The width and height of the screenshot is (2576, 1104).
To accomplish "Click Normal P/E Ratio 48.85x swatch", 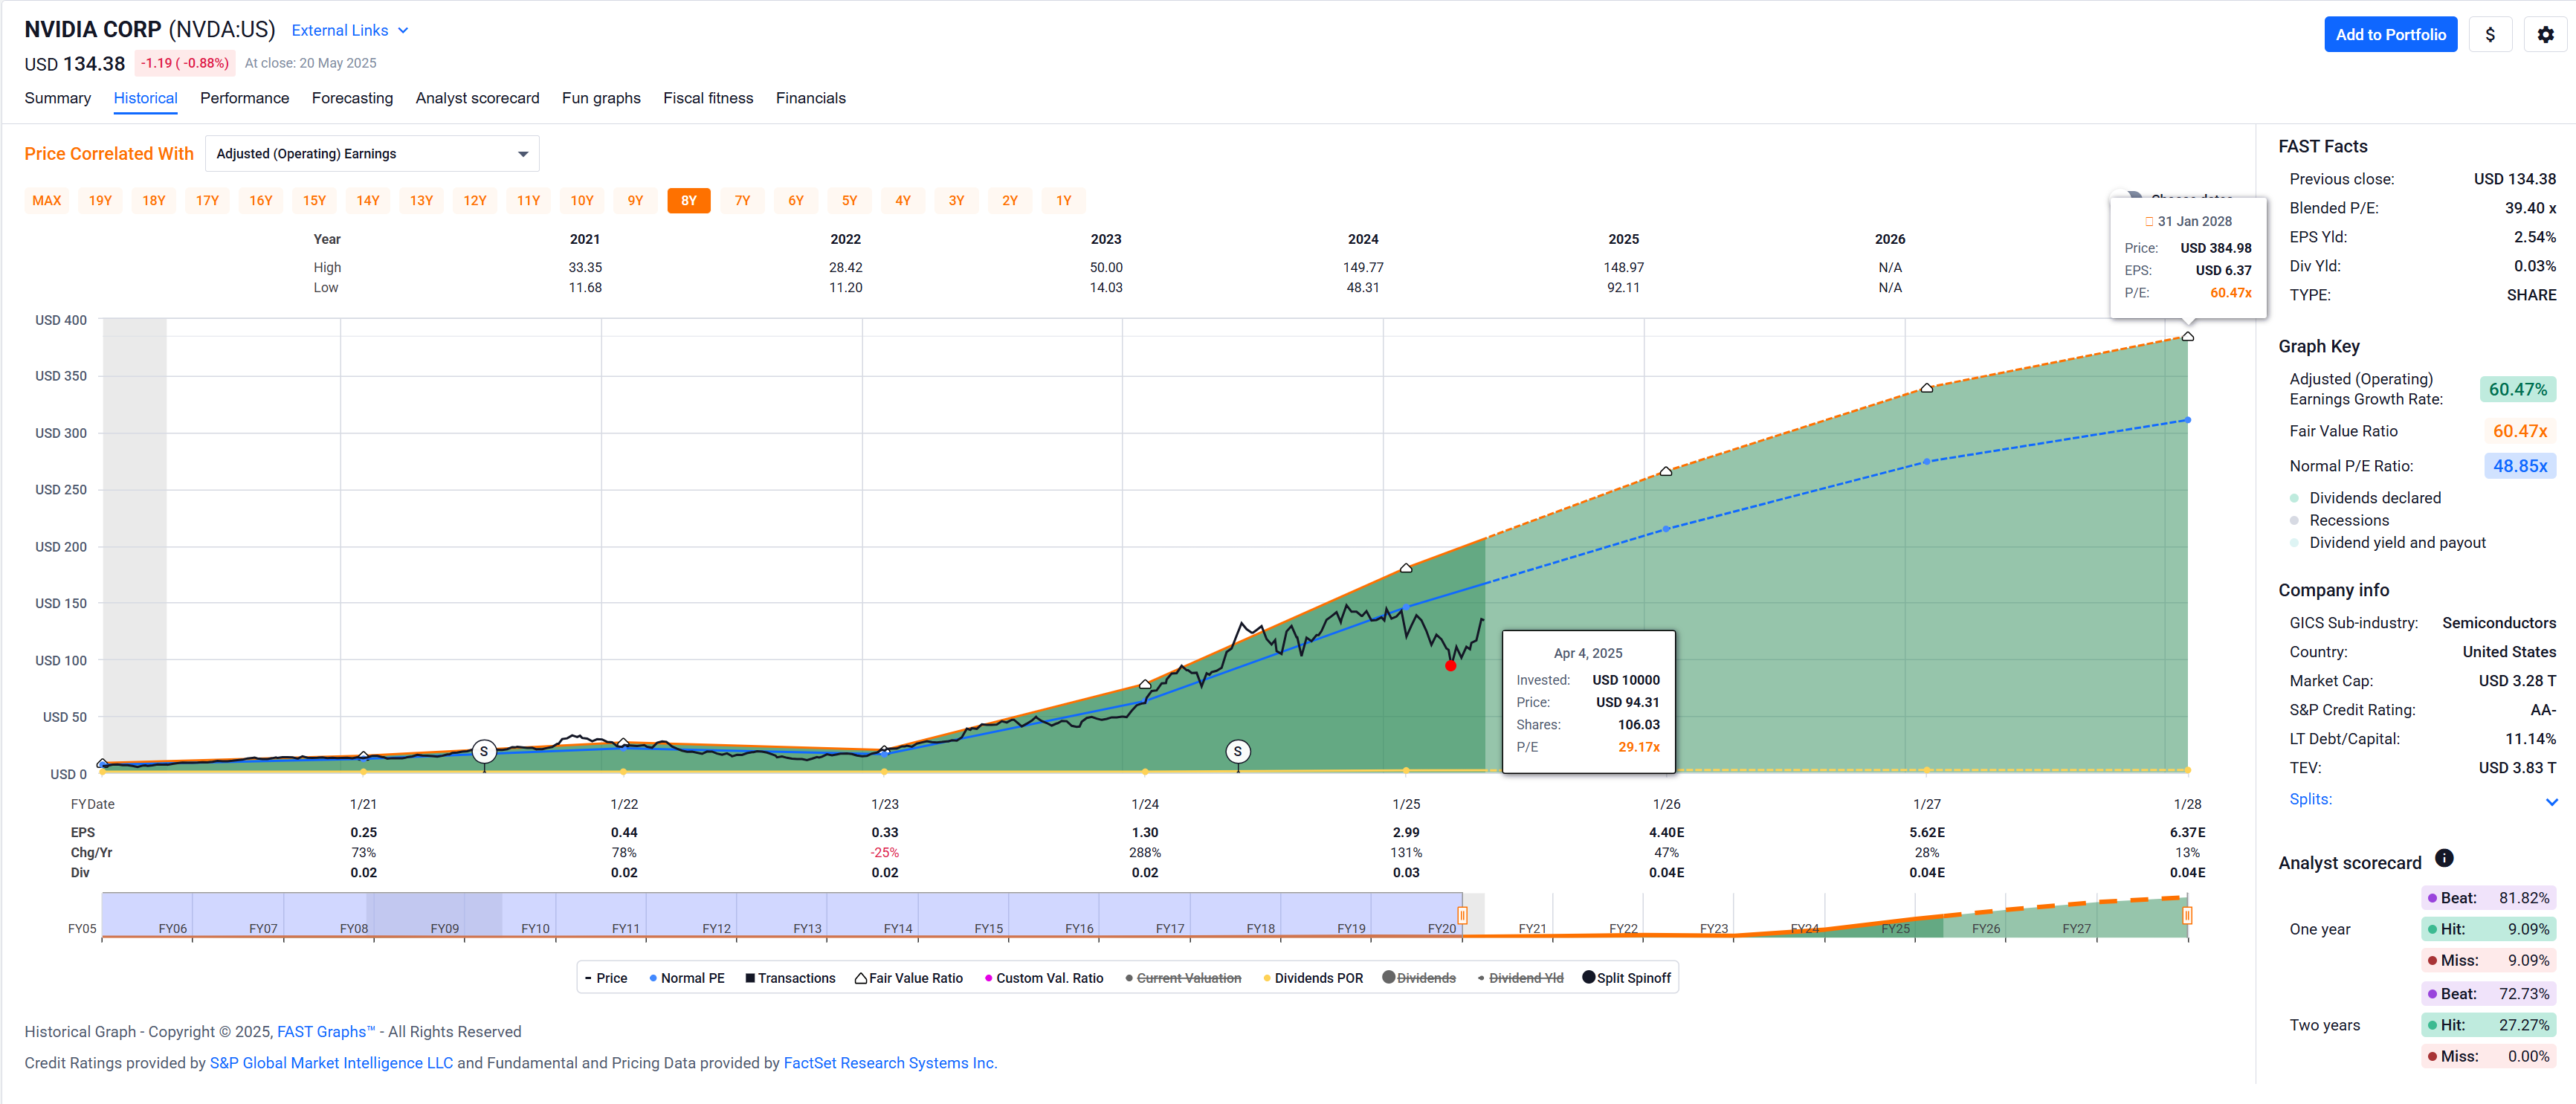I will (x=2520, y=466).
